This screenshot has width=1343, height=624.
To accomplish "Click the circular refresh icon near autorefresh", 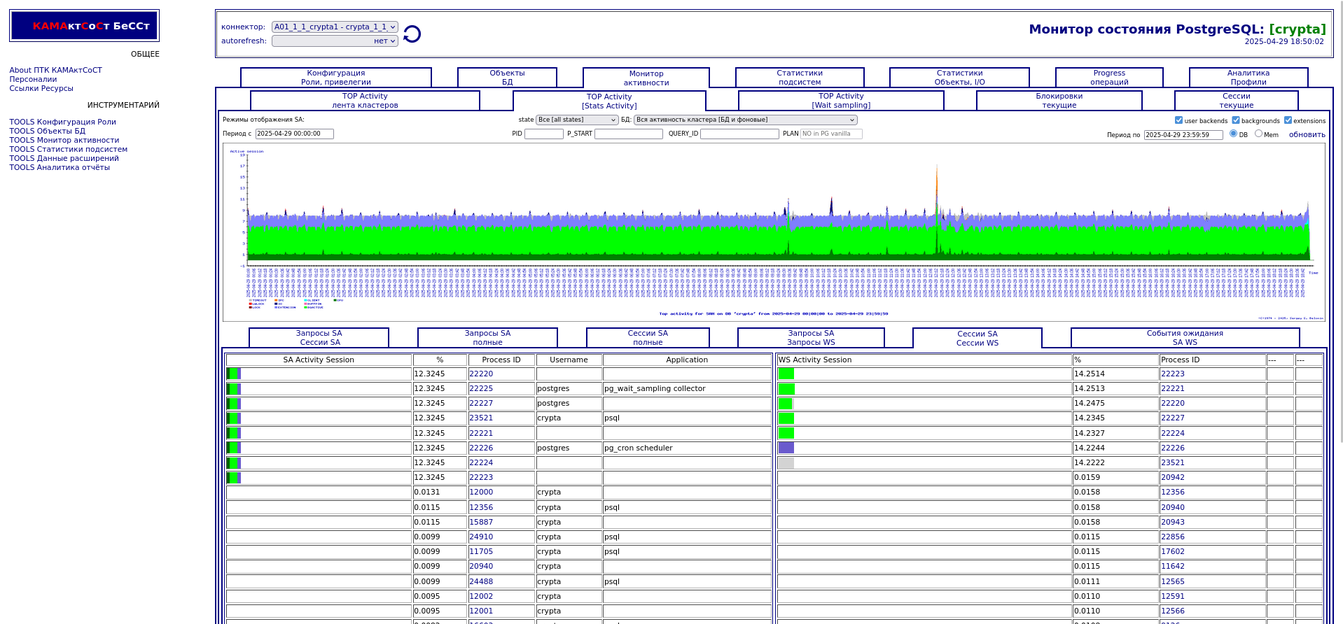I will [x=412, y=34].
